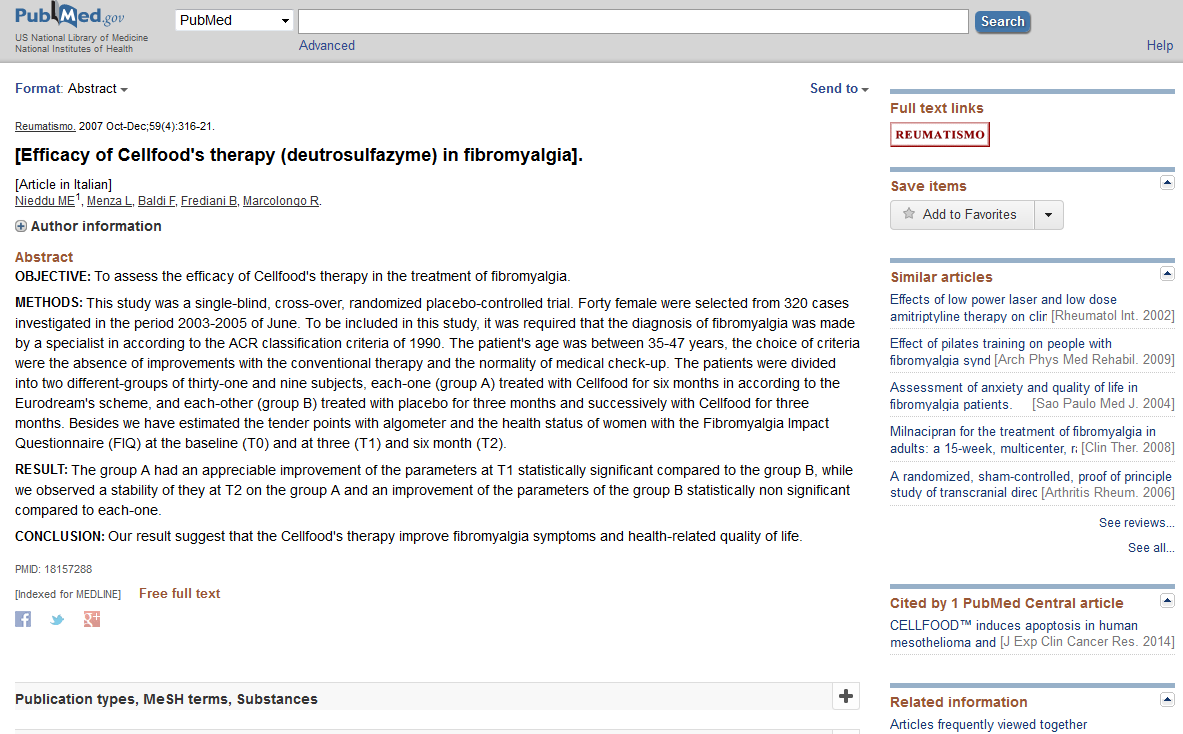Open the Reumatismo full text link logo
The width and height of the screenshot is (1183, 734).
point(939,134)
